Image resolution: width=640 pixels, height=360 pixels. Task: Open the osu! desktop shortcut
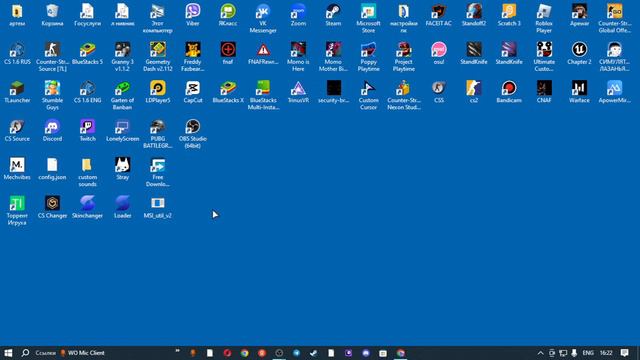tap(438, 53)
